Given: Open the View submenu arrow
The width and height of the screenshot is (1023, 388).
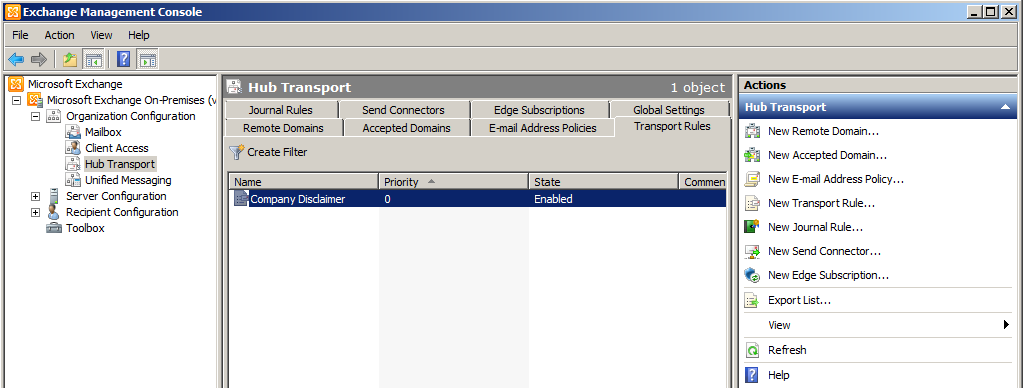Looking at the screenshot, I should tap(1007, 325).
